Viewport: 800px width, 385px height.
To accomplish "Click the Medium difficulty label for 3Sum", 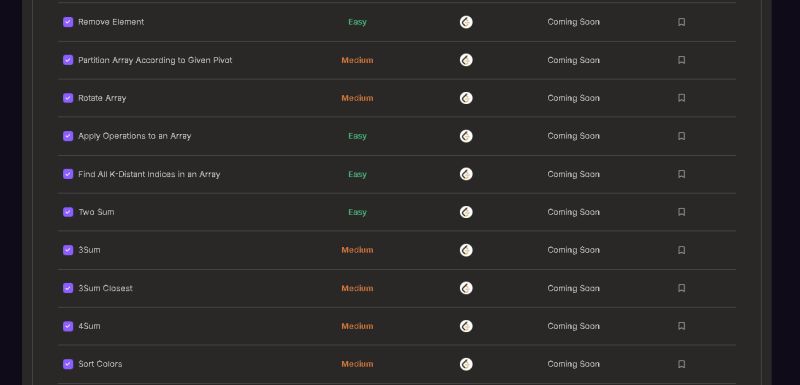I will tap(357, 250).
